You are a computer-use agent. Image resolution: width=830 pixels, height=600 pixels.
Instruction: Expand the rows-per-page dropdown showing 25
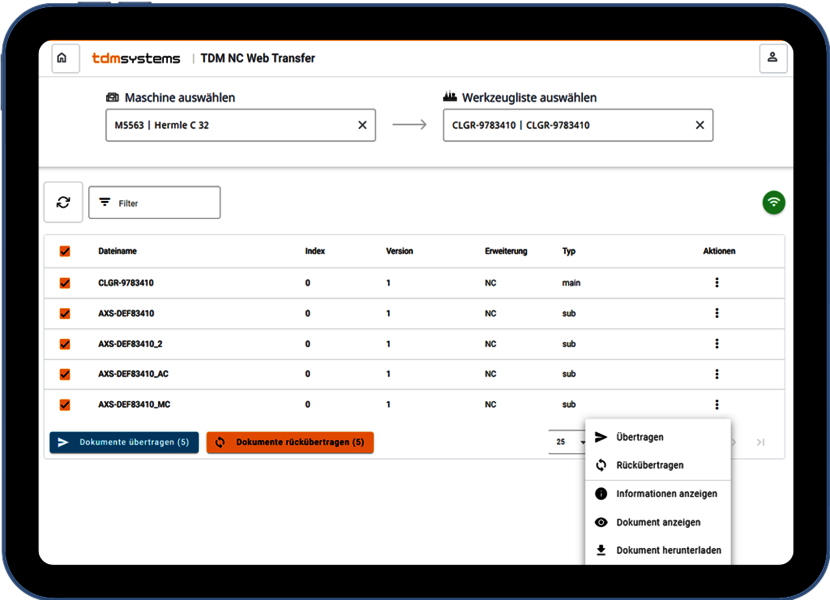tap(568, 442)
